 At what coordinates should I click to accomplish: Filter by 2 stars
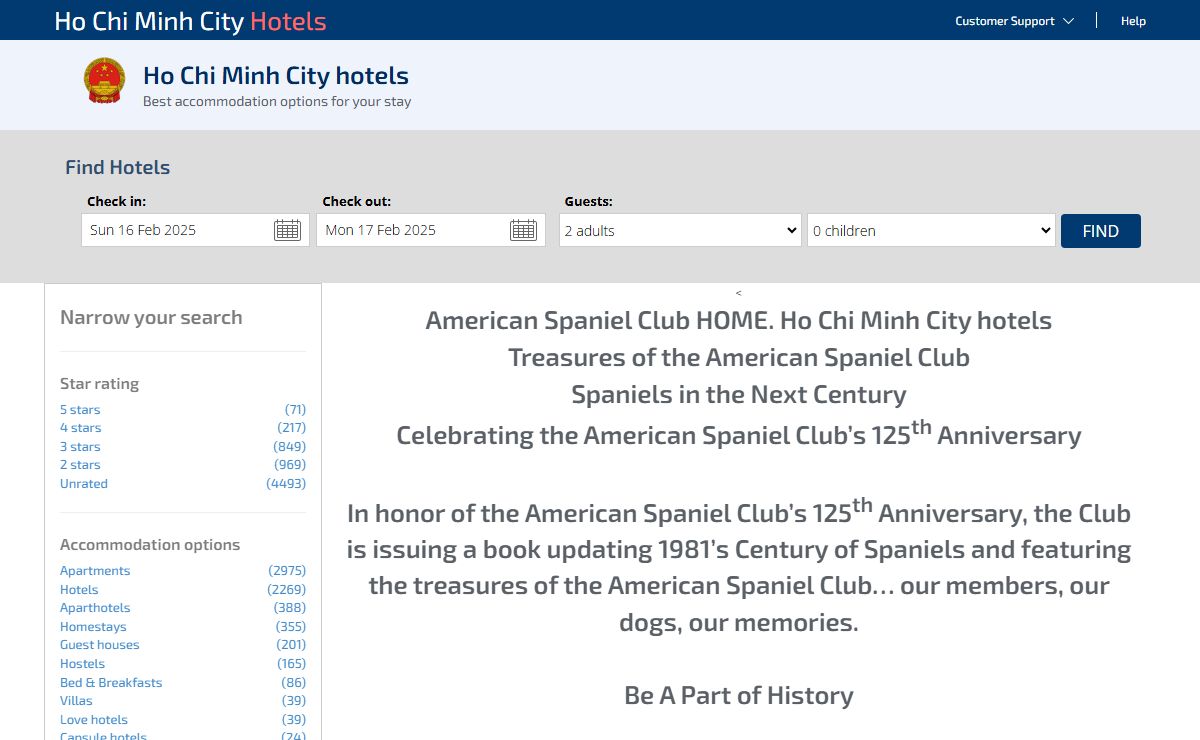click(80, 465)
